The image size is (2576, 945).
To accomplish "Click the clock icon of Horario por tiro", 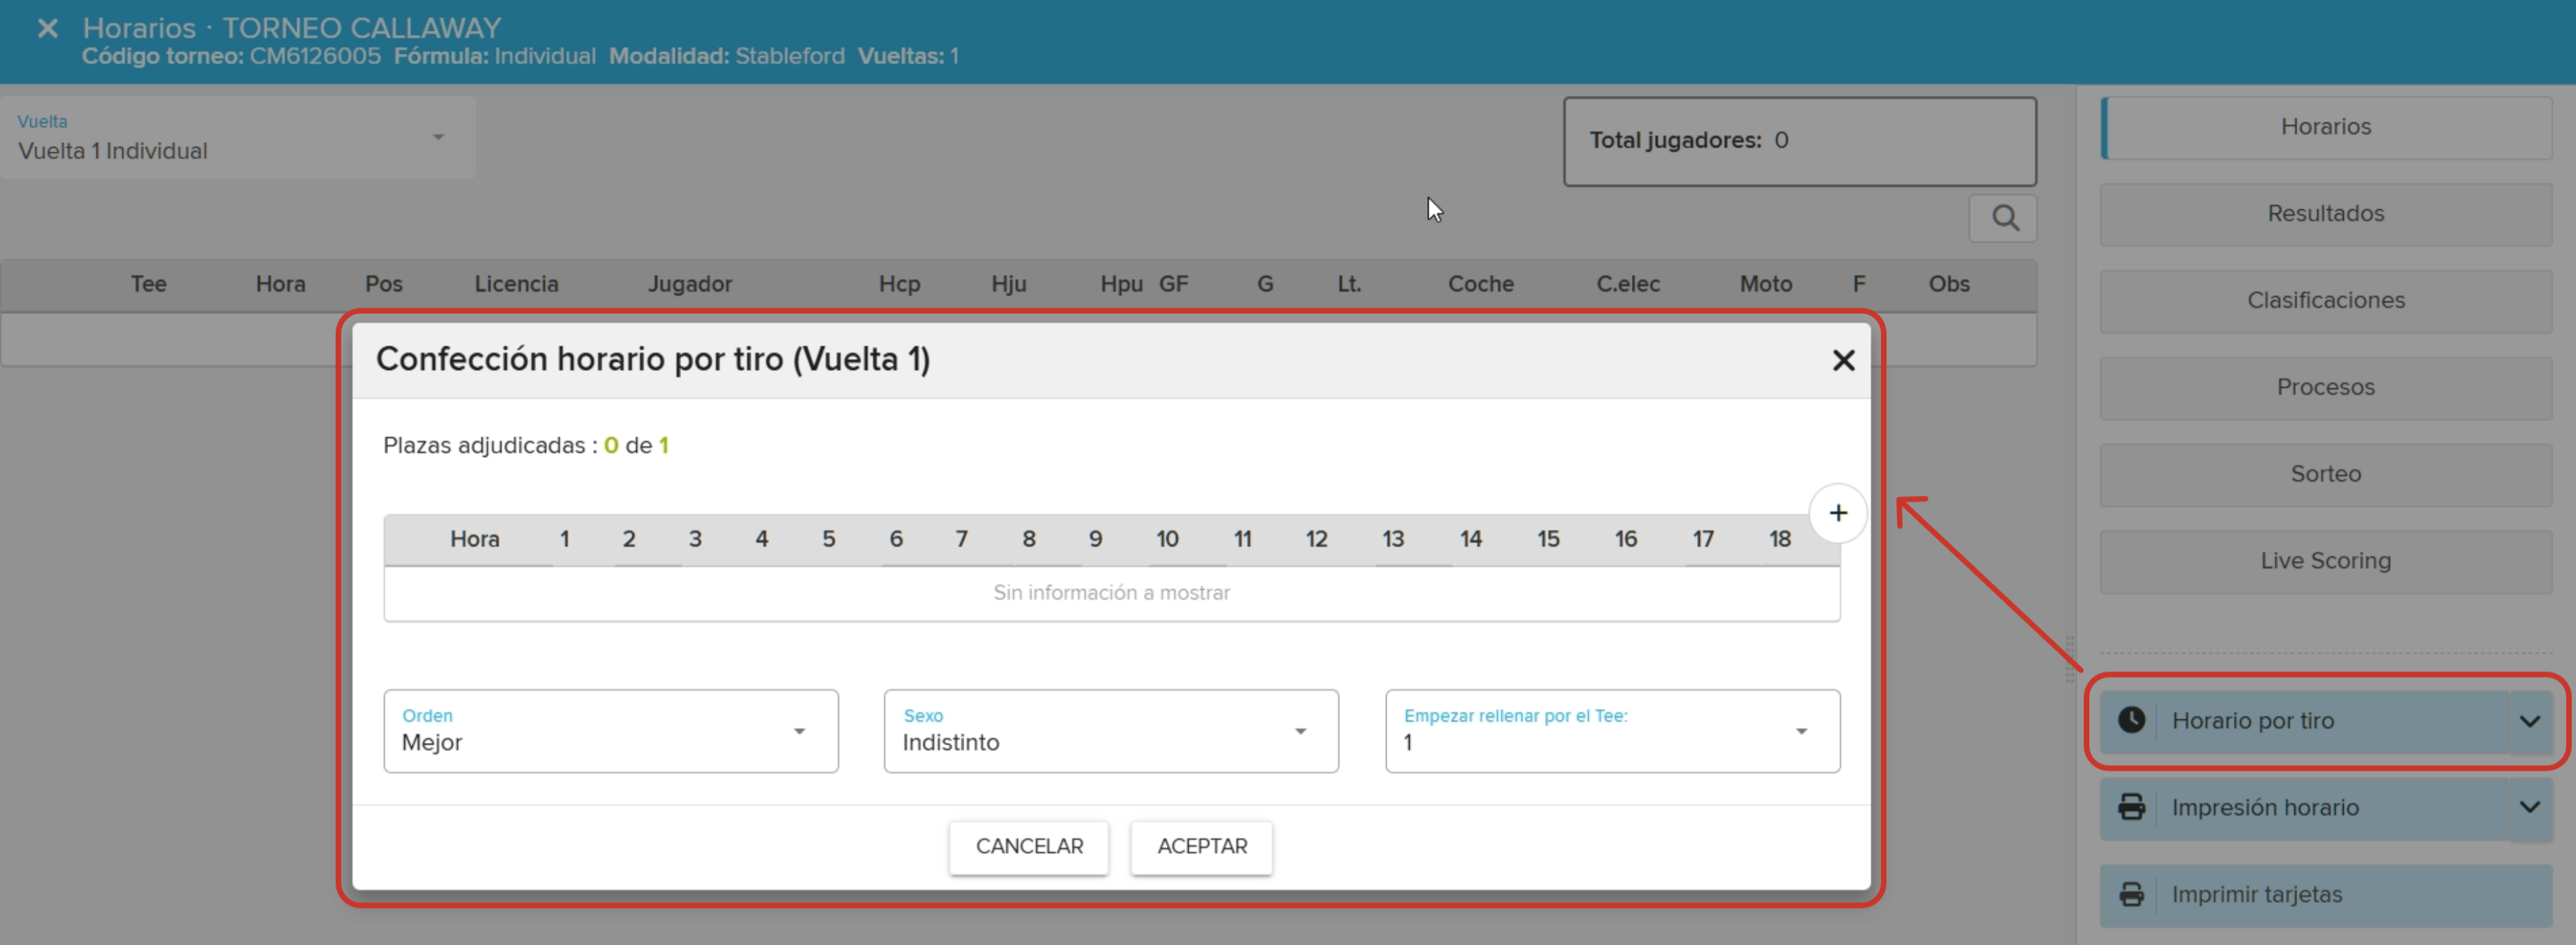I will 2131,720.
